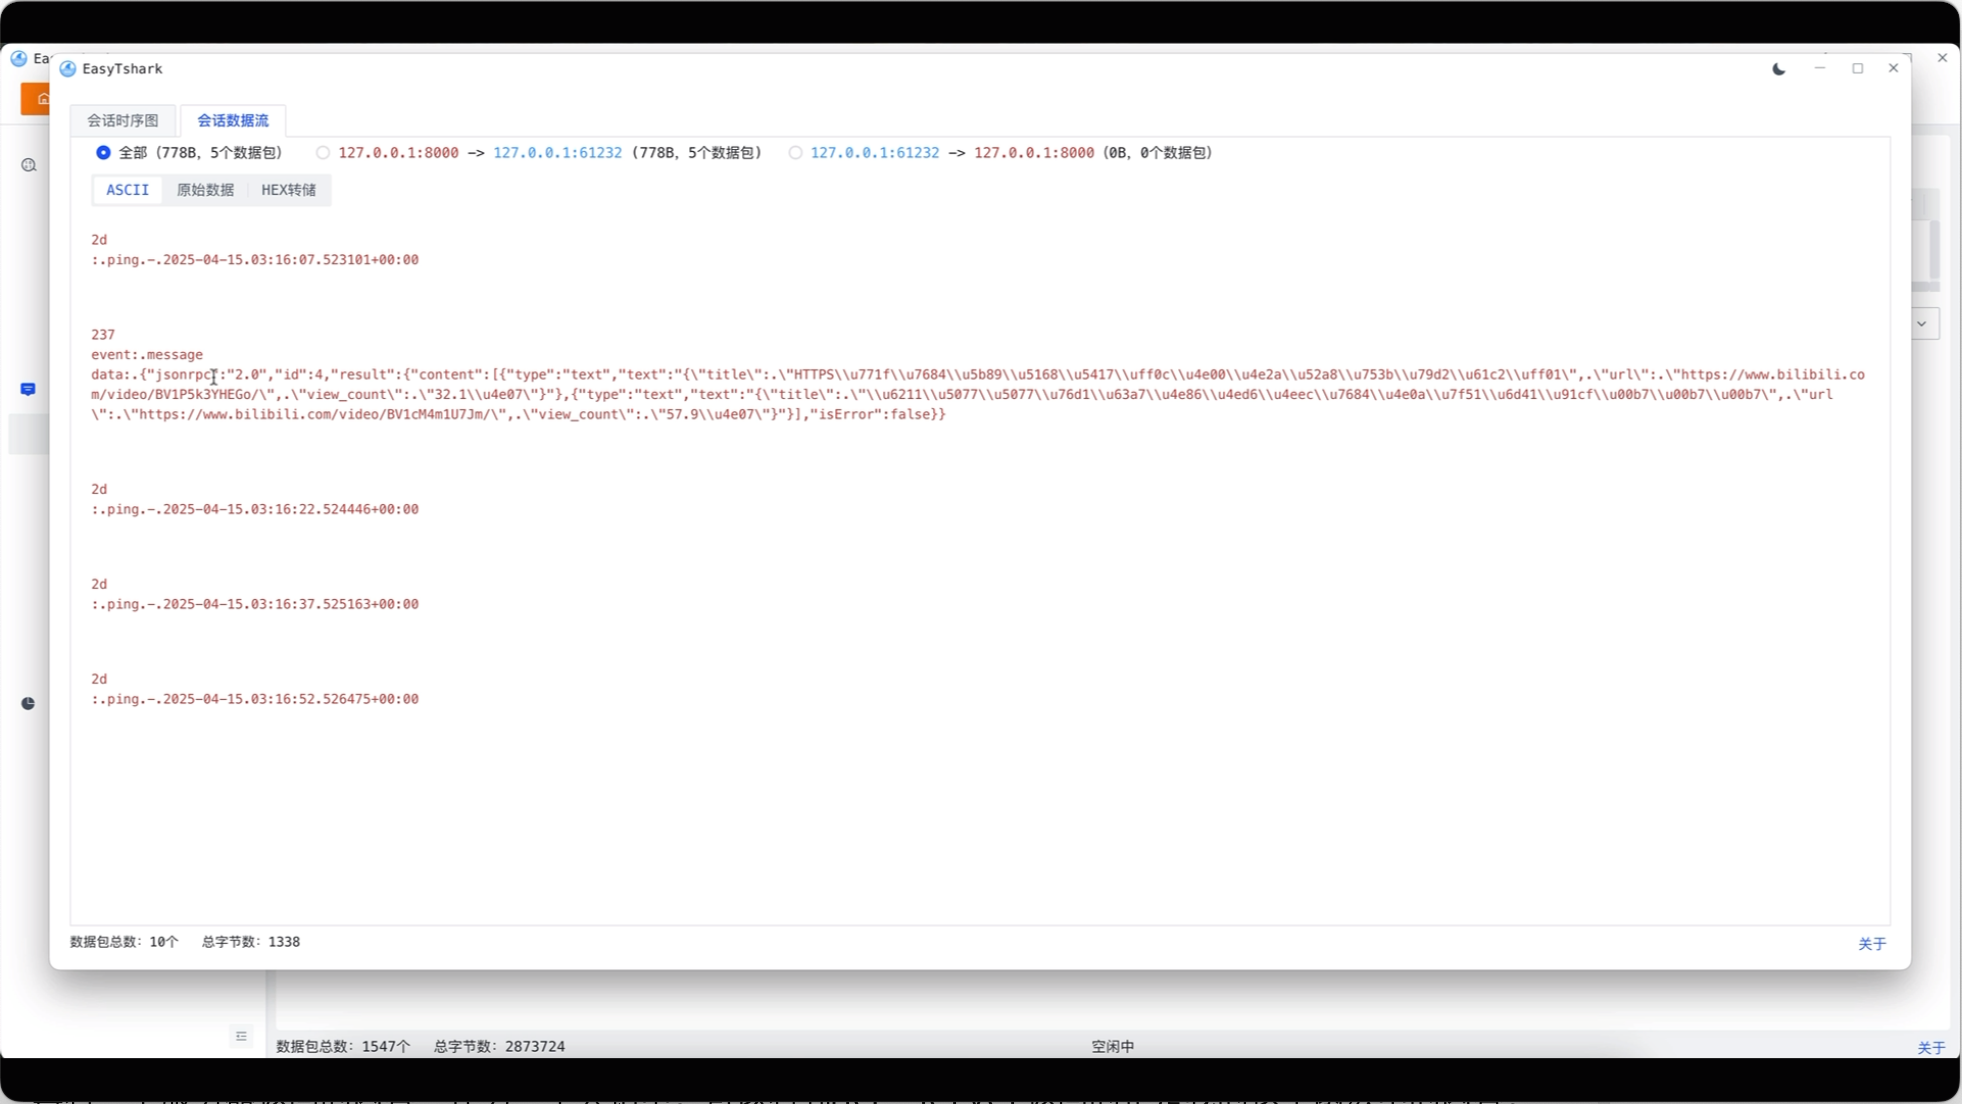
Task: Open the globe search sidebar icon
Action: 29,165
